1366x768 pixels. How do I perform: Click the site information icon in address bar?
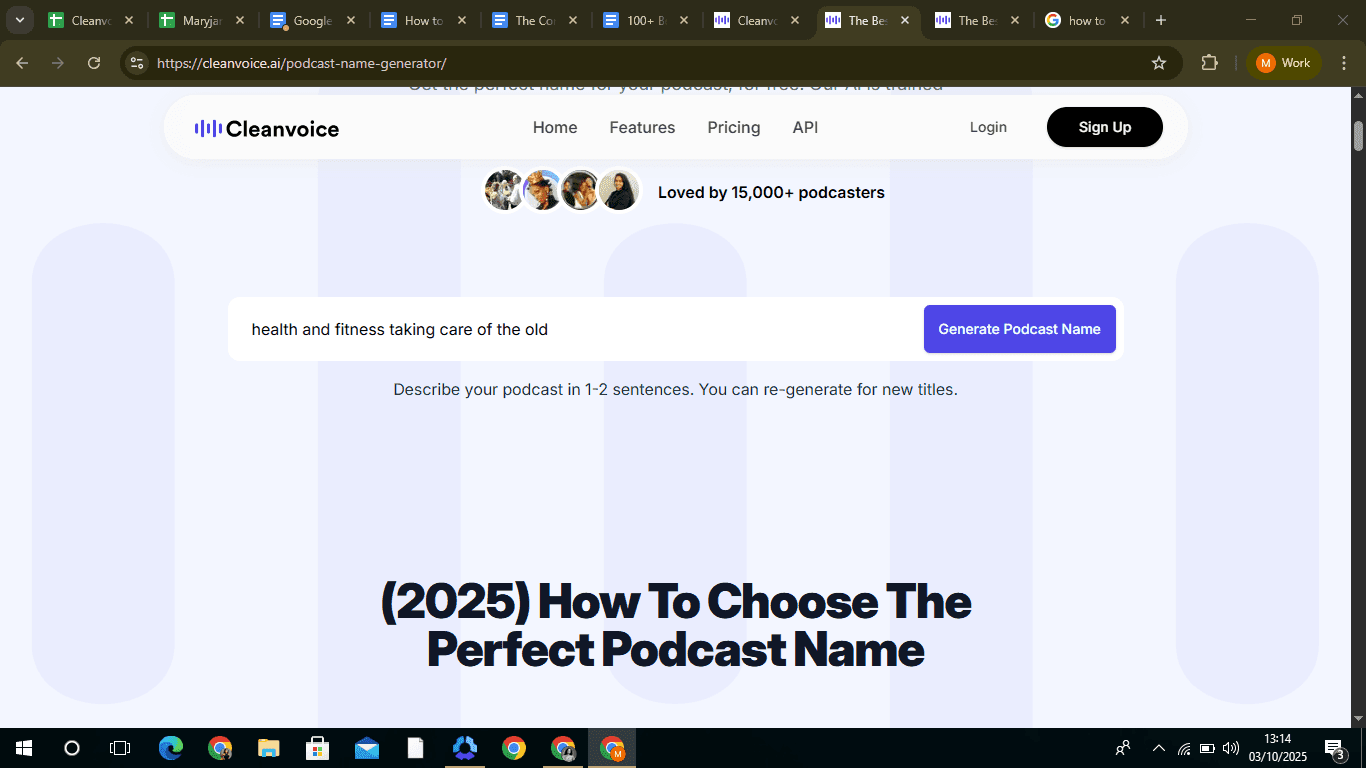click(138, 63)
